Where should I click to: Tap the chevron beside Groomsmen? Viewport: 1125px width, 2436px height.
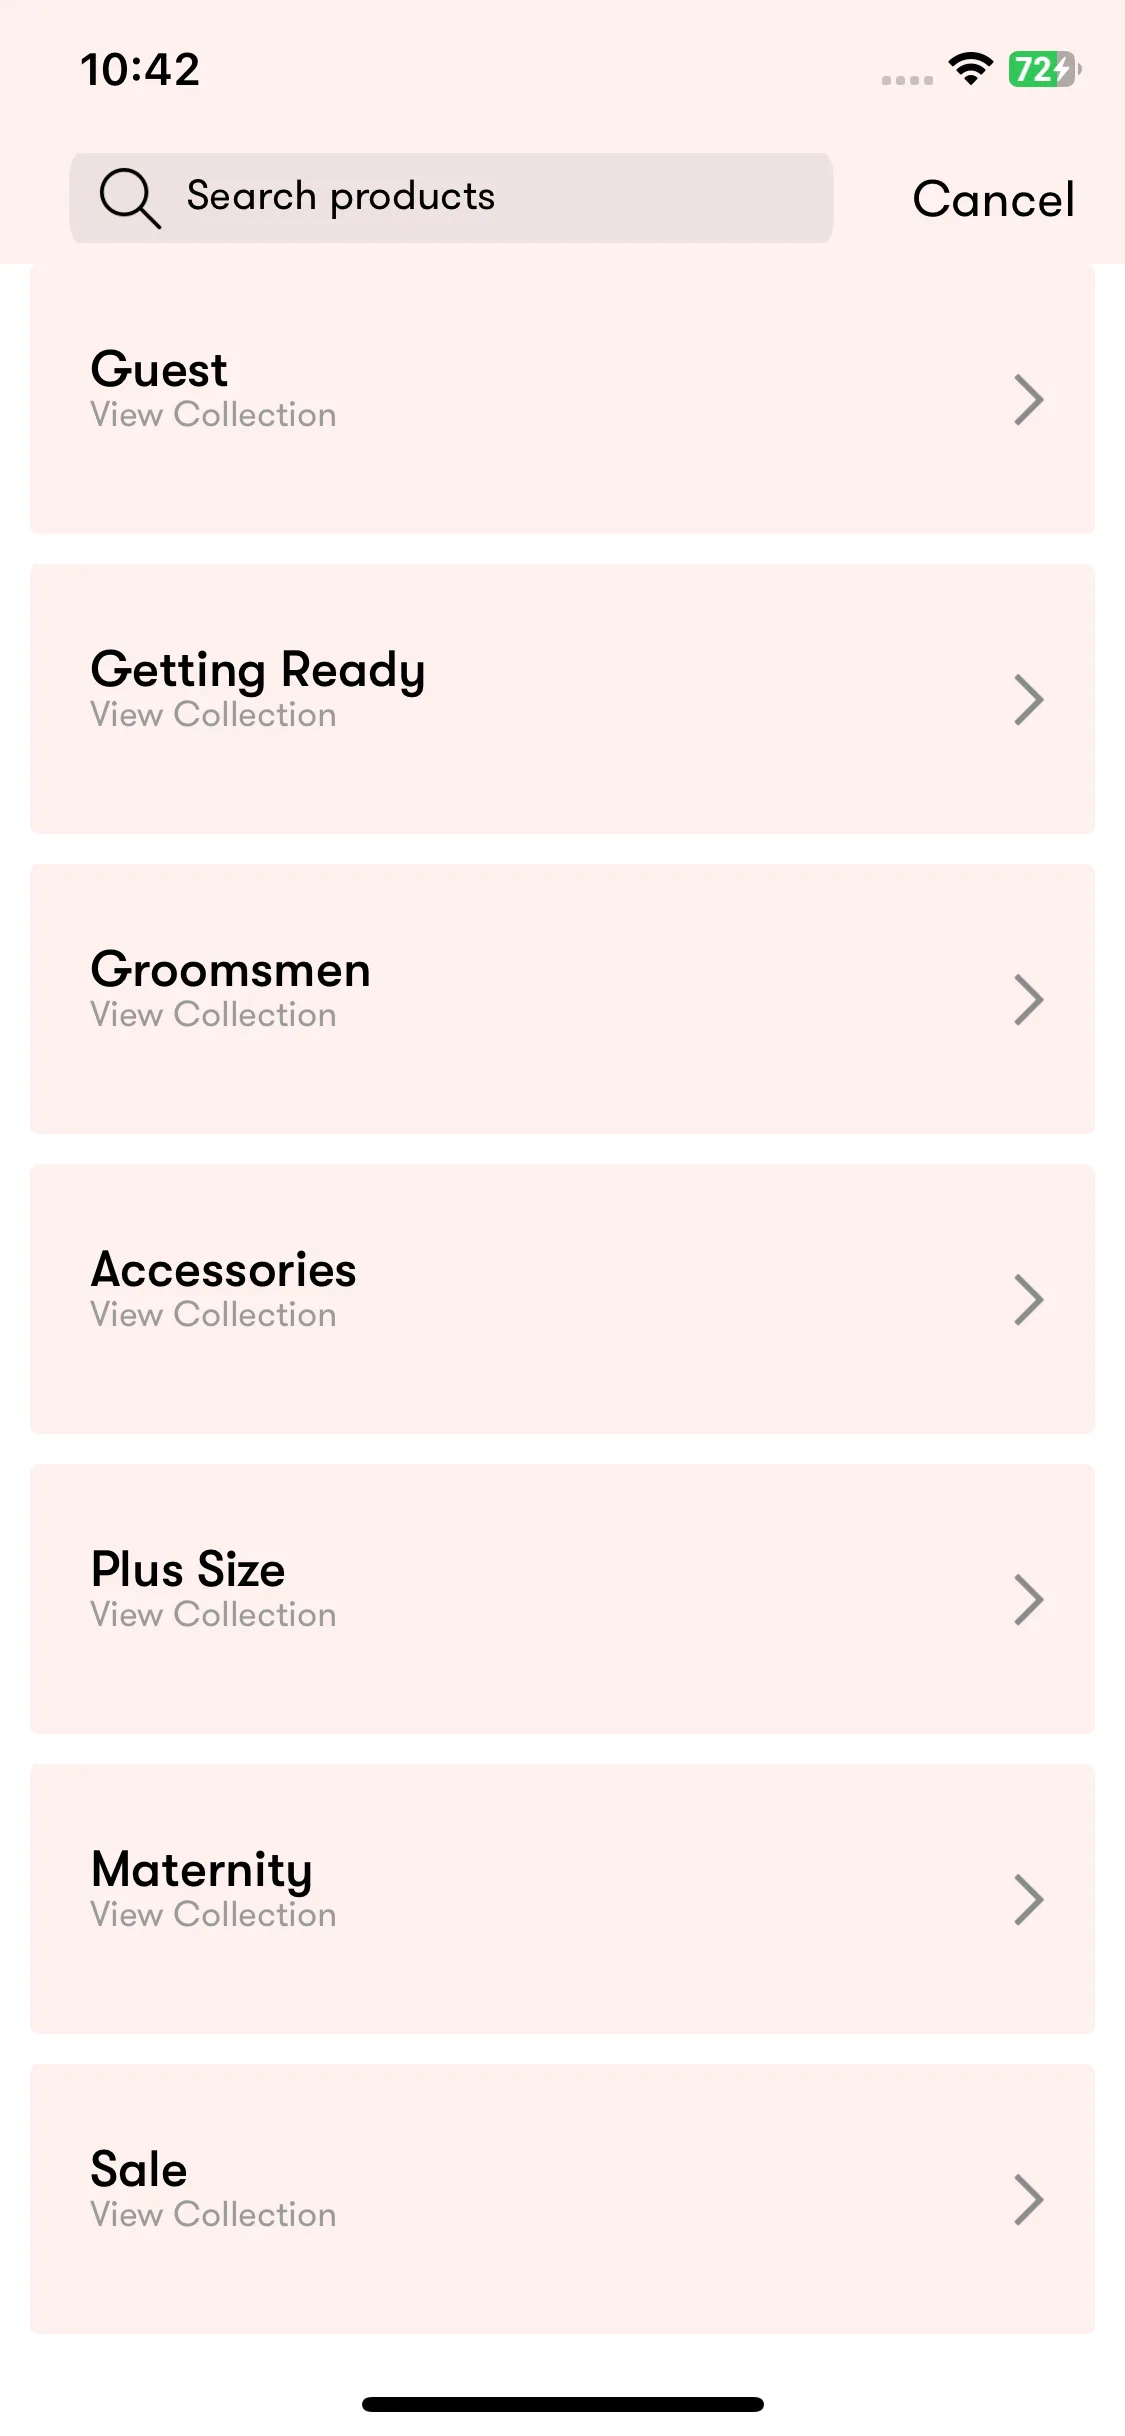point(1029,999)
